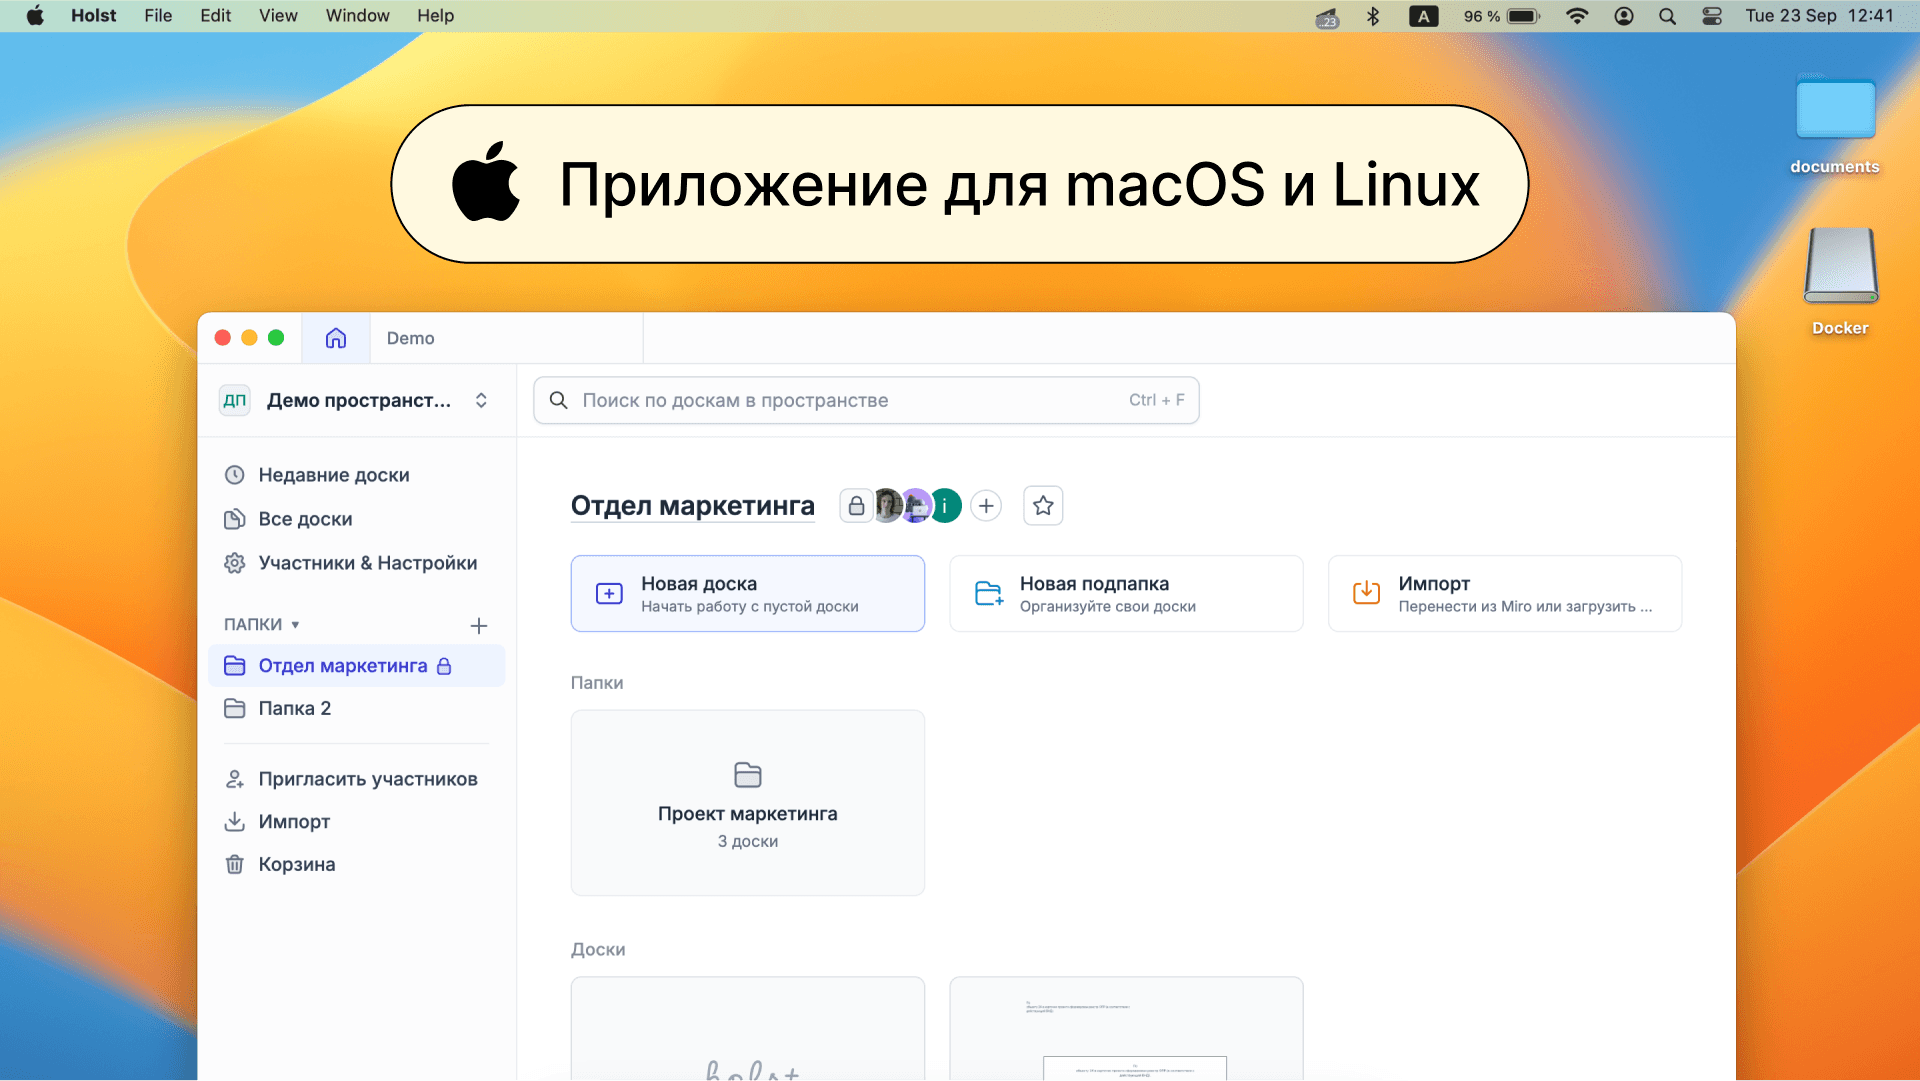Open Control Center icon

(1712, 16)
